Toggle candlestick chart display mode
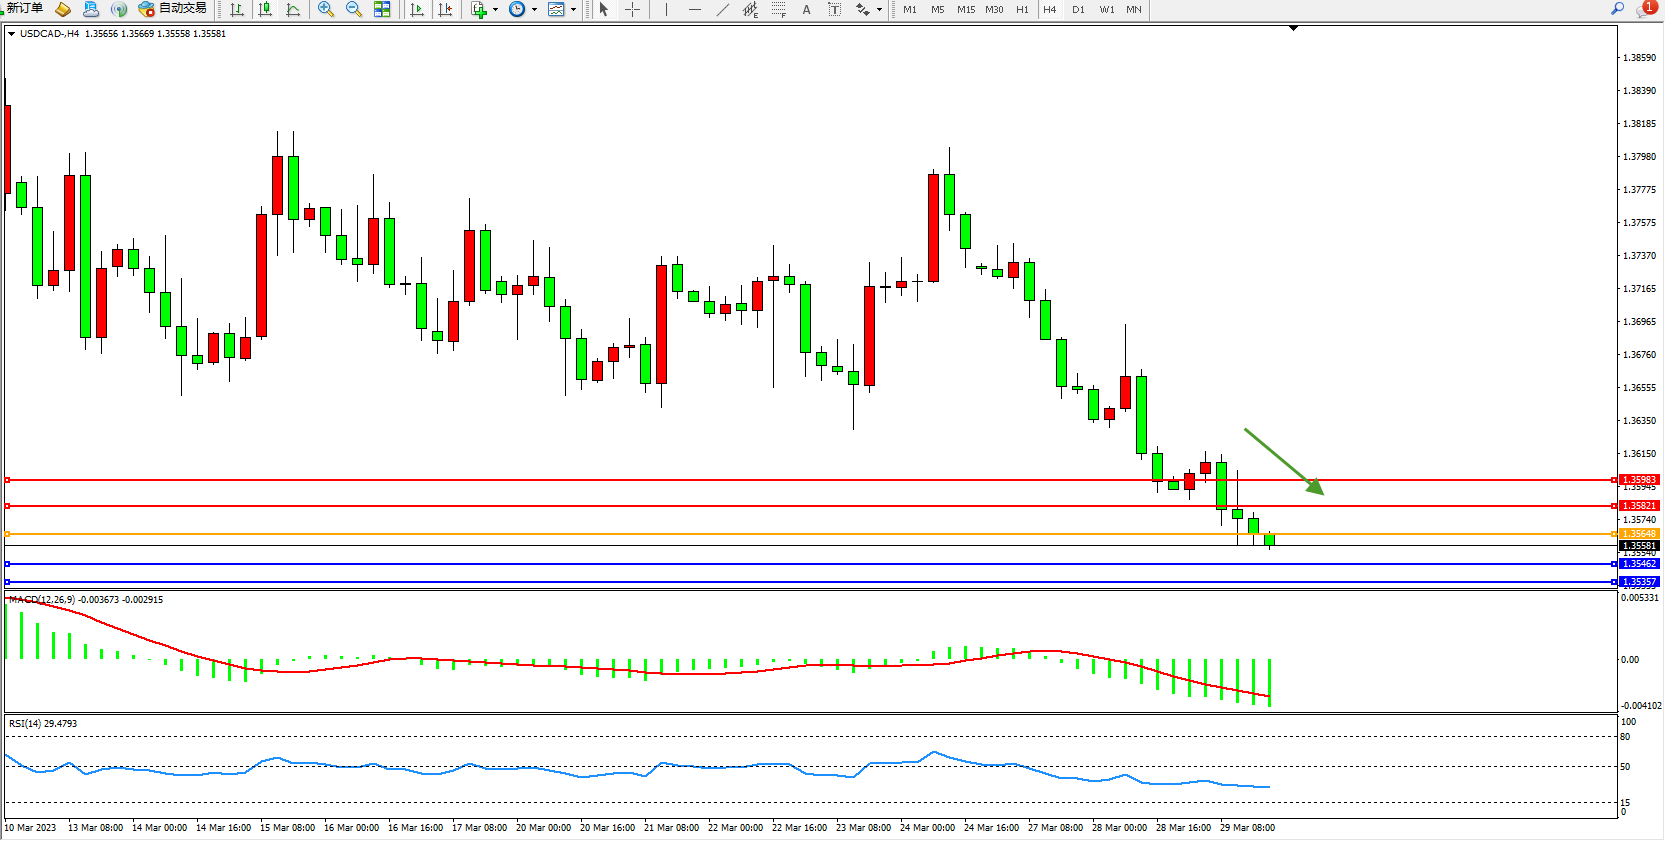This screenshot has height=841, width=1665. pyautogui.click(x=265, y=9)
